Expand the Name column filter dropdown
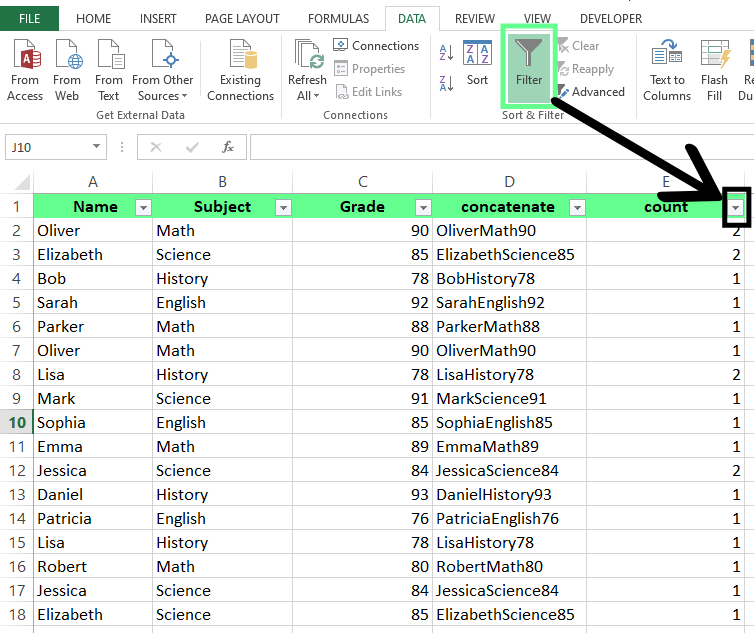The height and width of the screenshot is (633, 754). coord(143,207)
